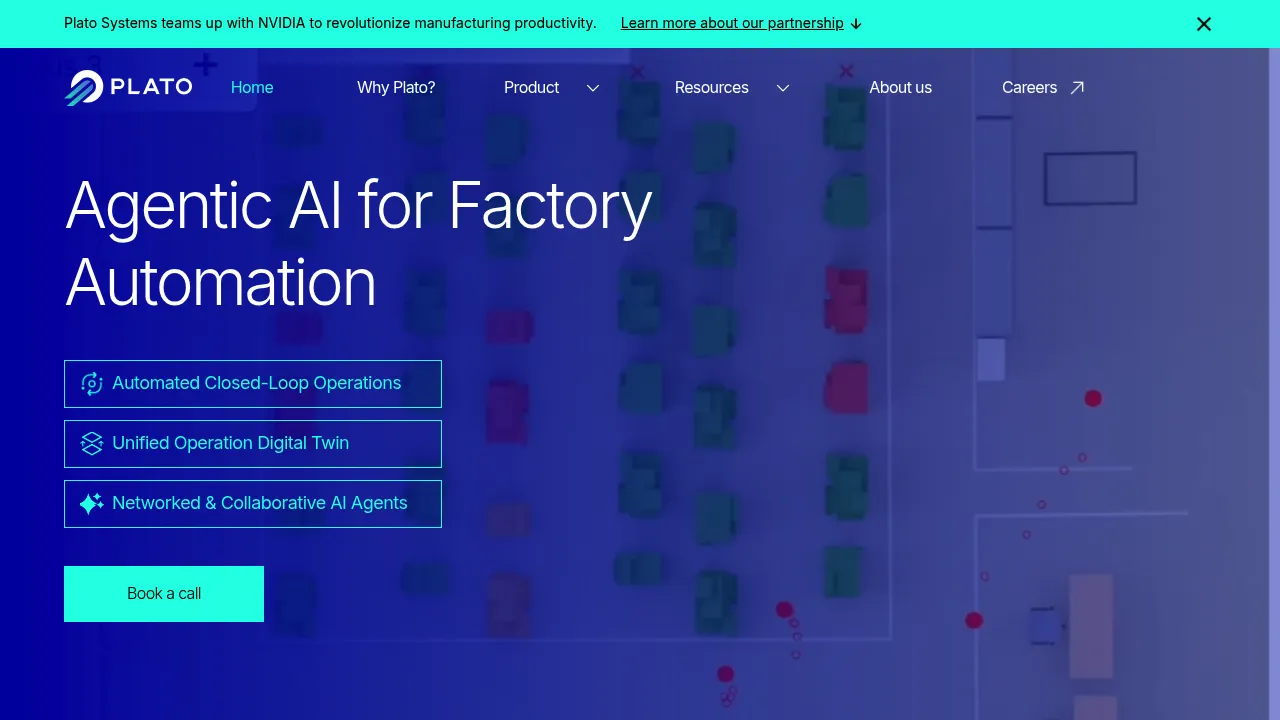Click the Automated Closed-Loop Operations icon
1280x720 pixels.
point(92,384)
